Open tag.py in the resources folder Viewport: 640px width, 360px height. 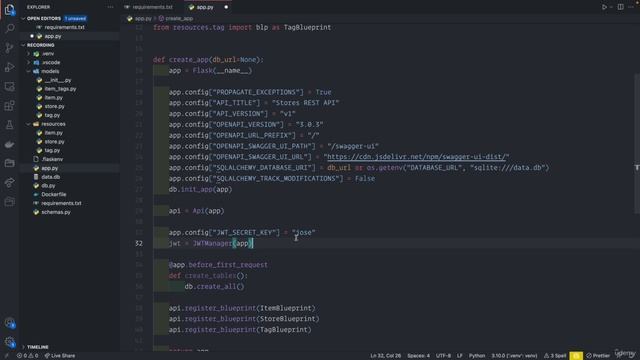click(52, 150)
